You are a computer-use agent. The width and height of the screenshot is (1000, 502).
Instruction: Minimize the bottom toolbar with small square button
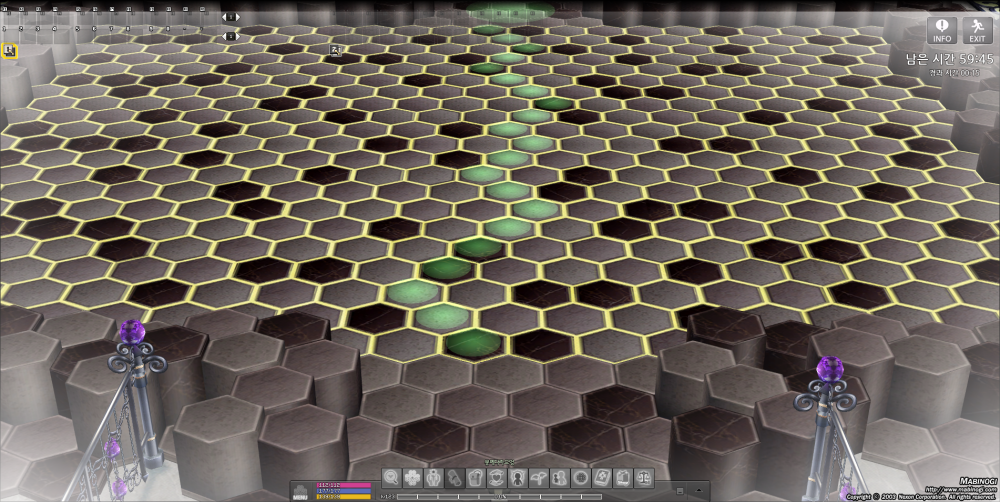tap(680, 491)
